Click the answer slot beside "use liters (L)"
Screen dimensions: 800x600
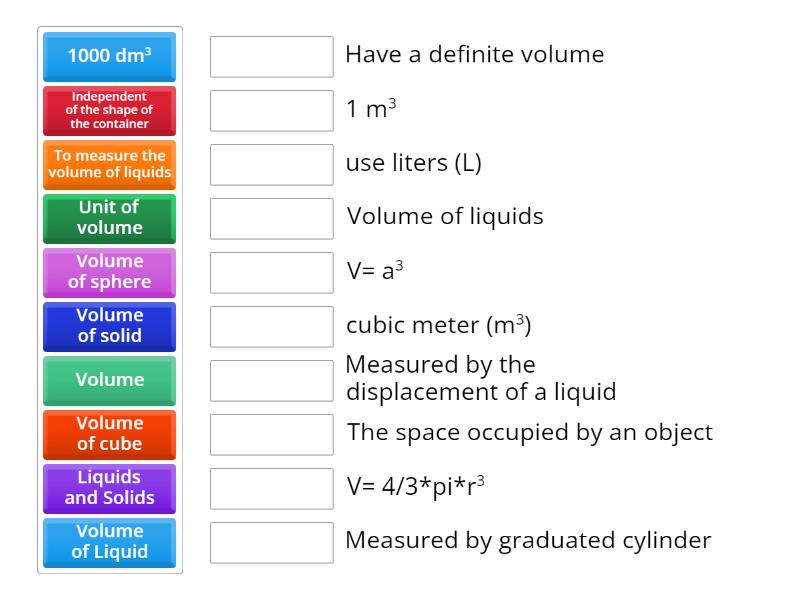pyautogui.click(x=271, y=164)
